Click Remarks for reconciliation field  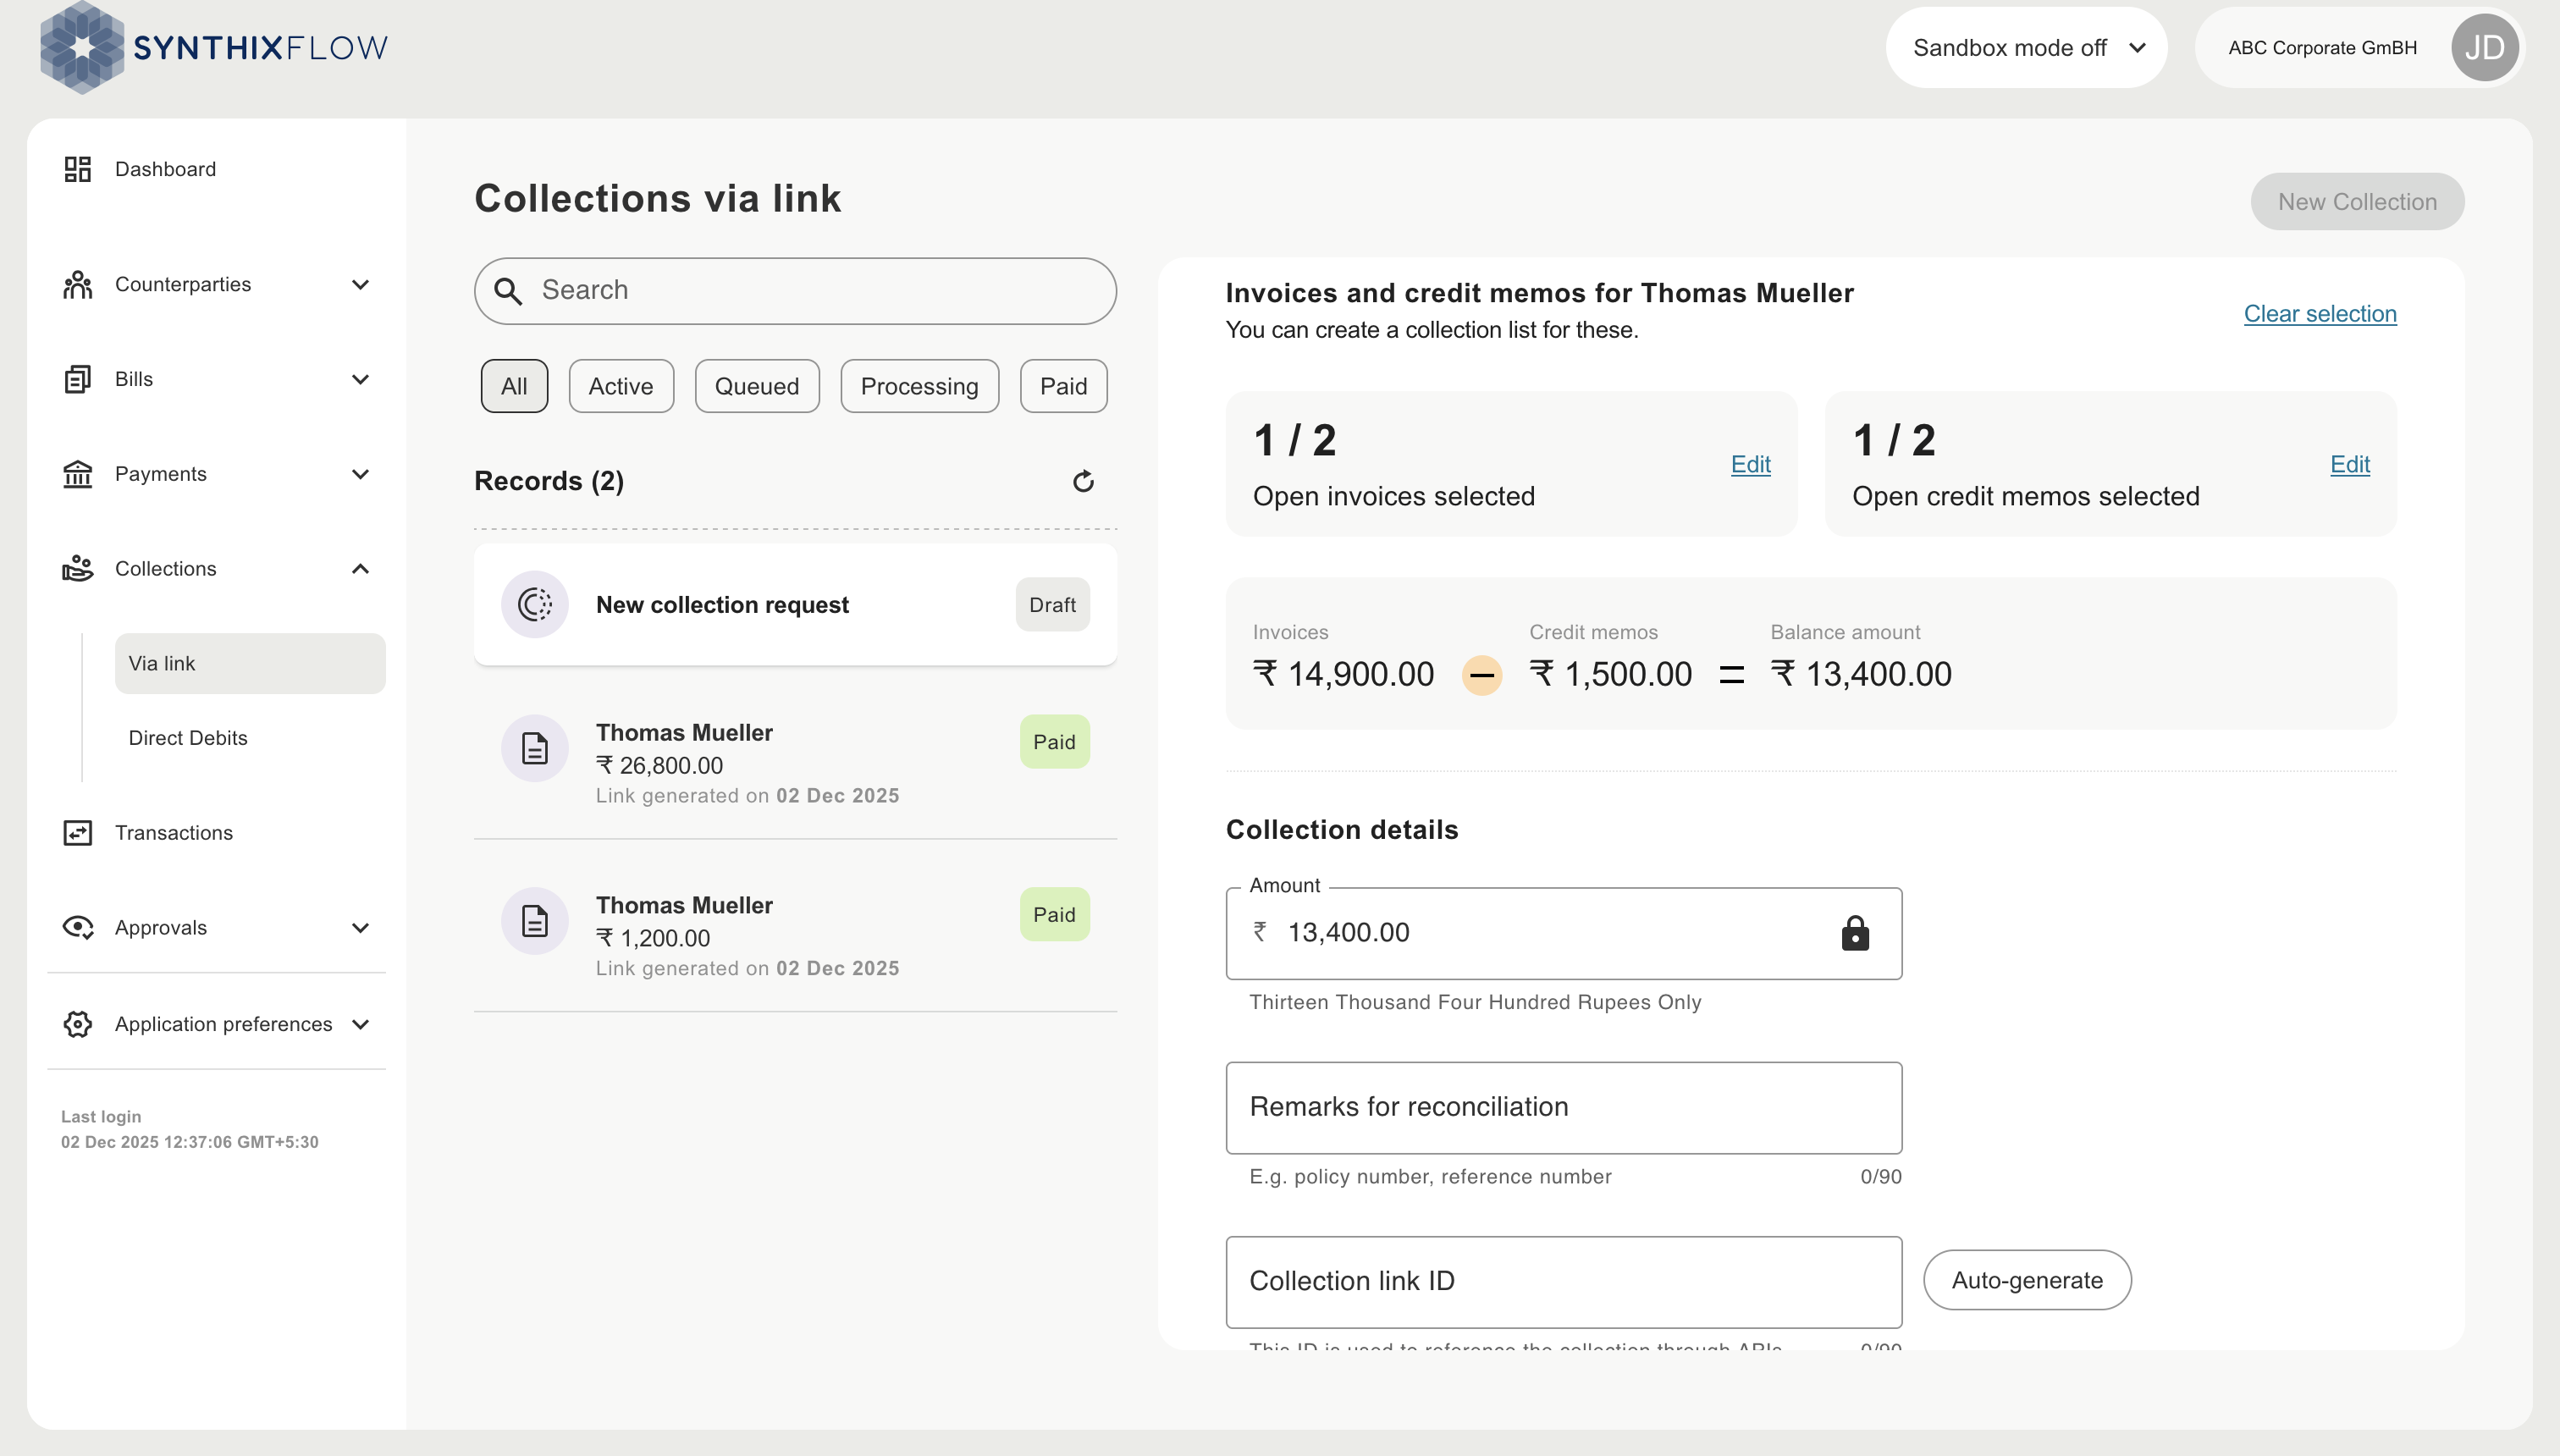(1564, 1107)
